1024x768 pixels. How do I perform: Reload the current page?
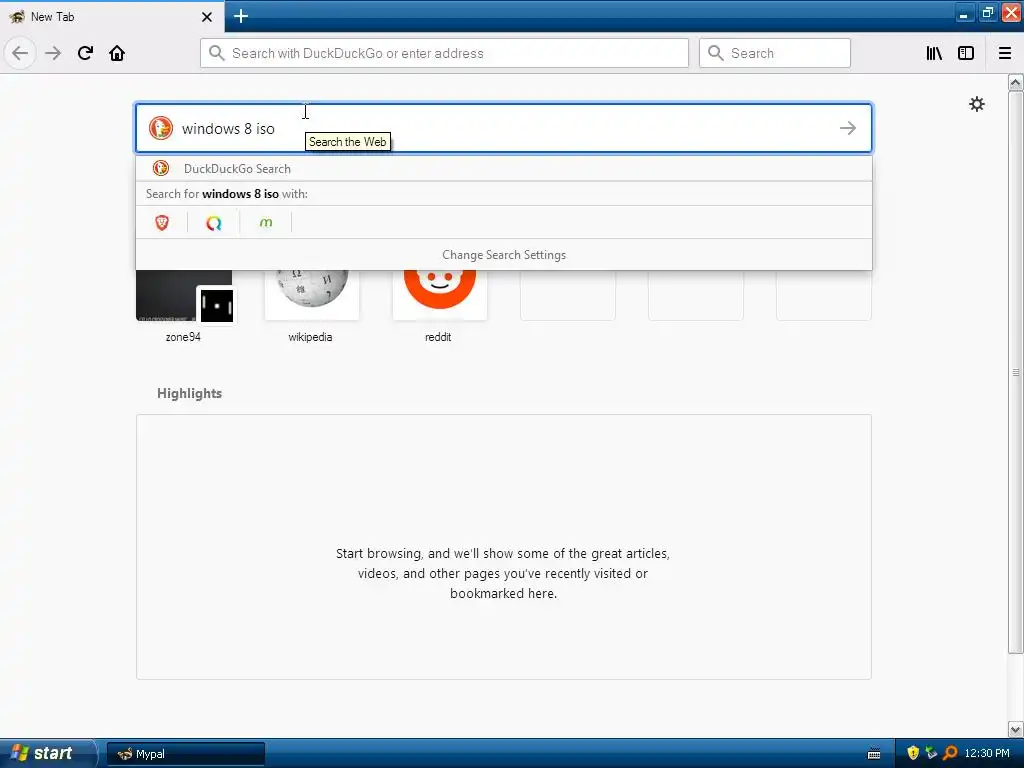[x=85, y=53]
